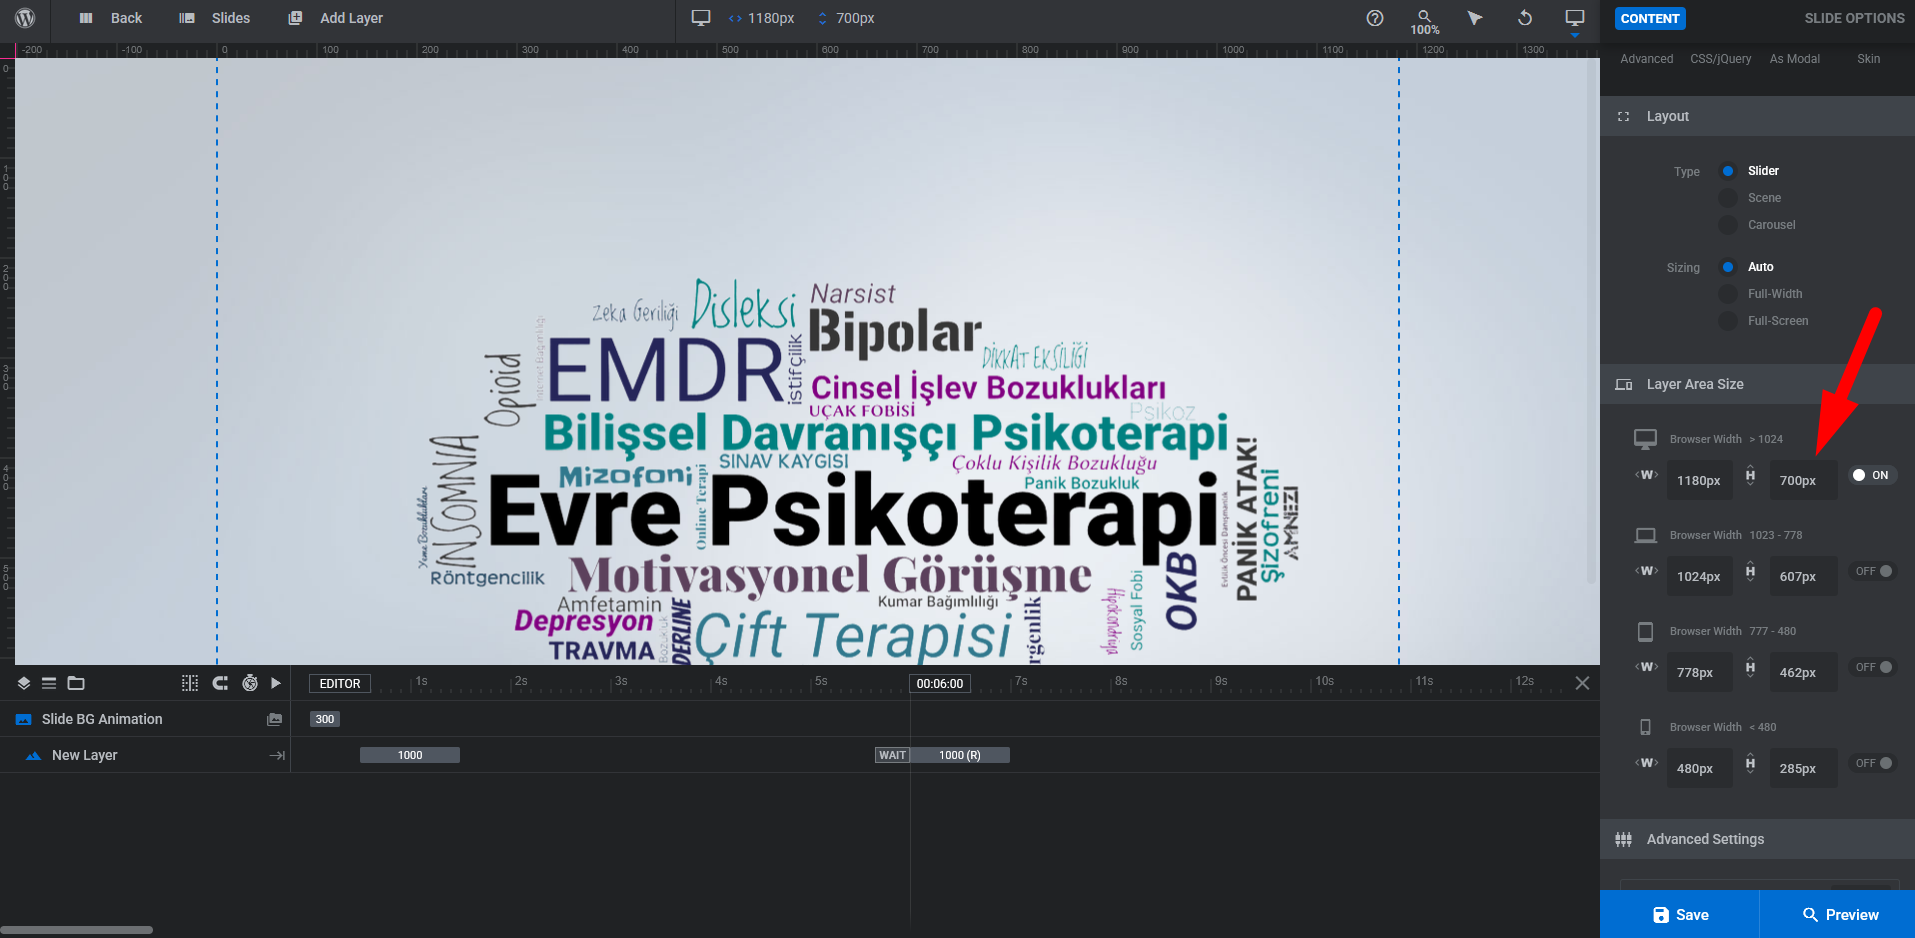Click the blue image icon on Slide BG Animation

point(24,719)
